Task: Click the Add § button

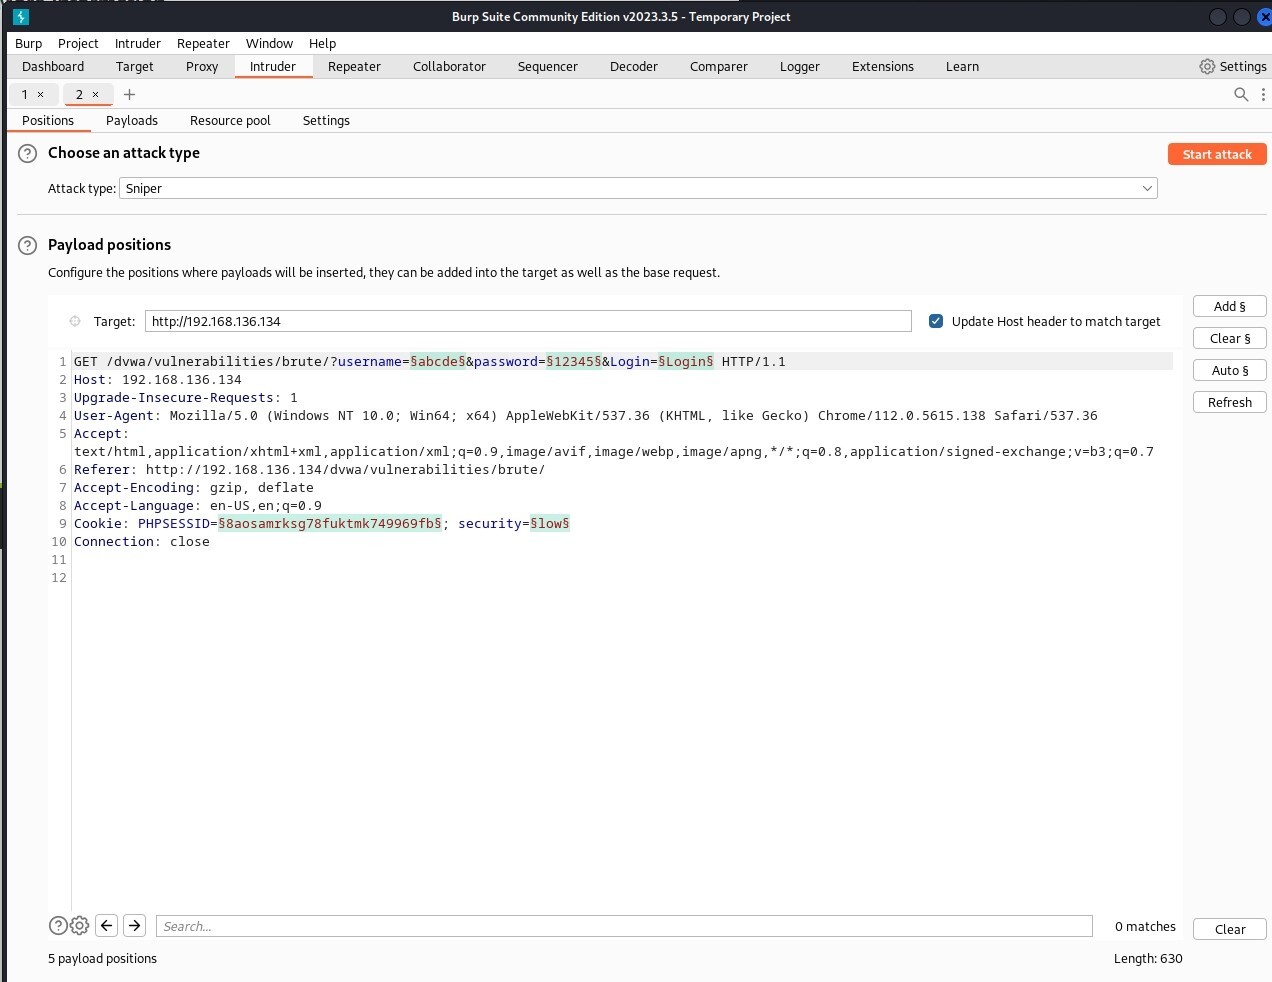Action: 1230,306
